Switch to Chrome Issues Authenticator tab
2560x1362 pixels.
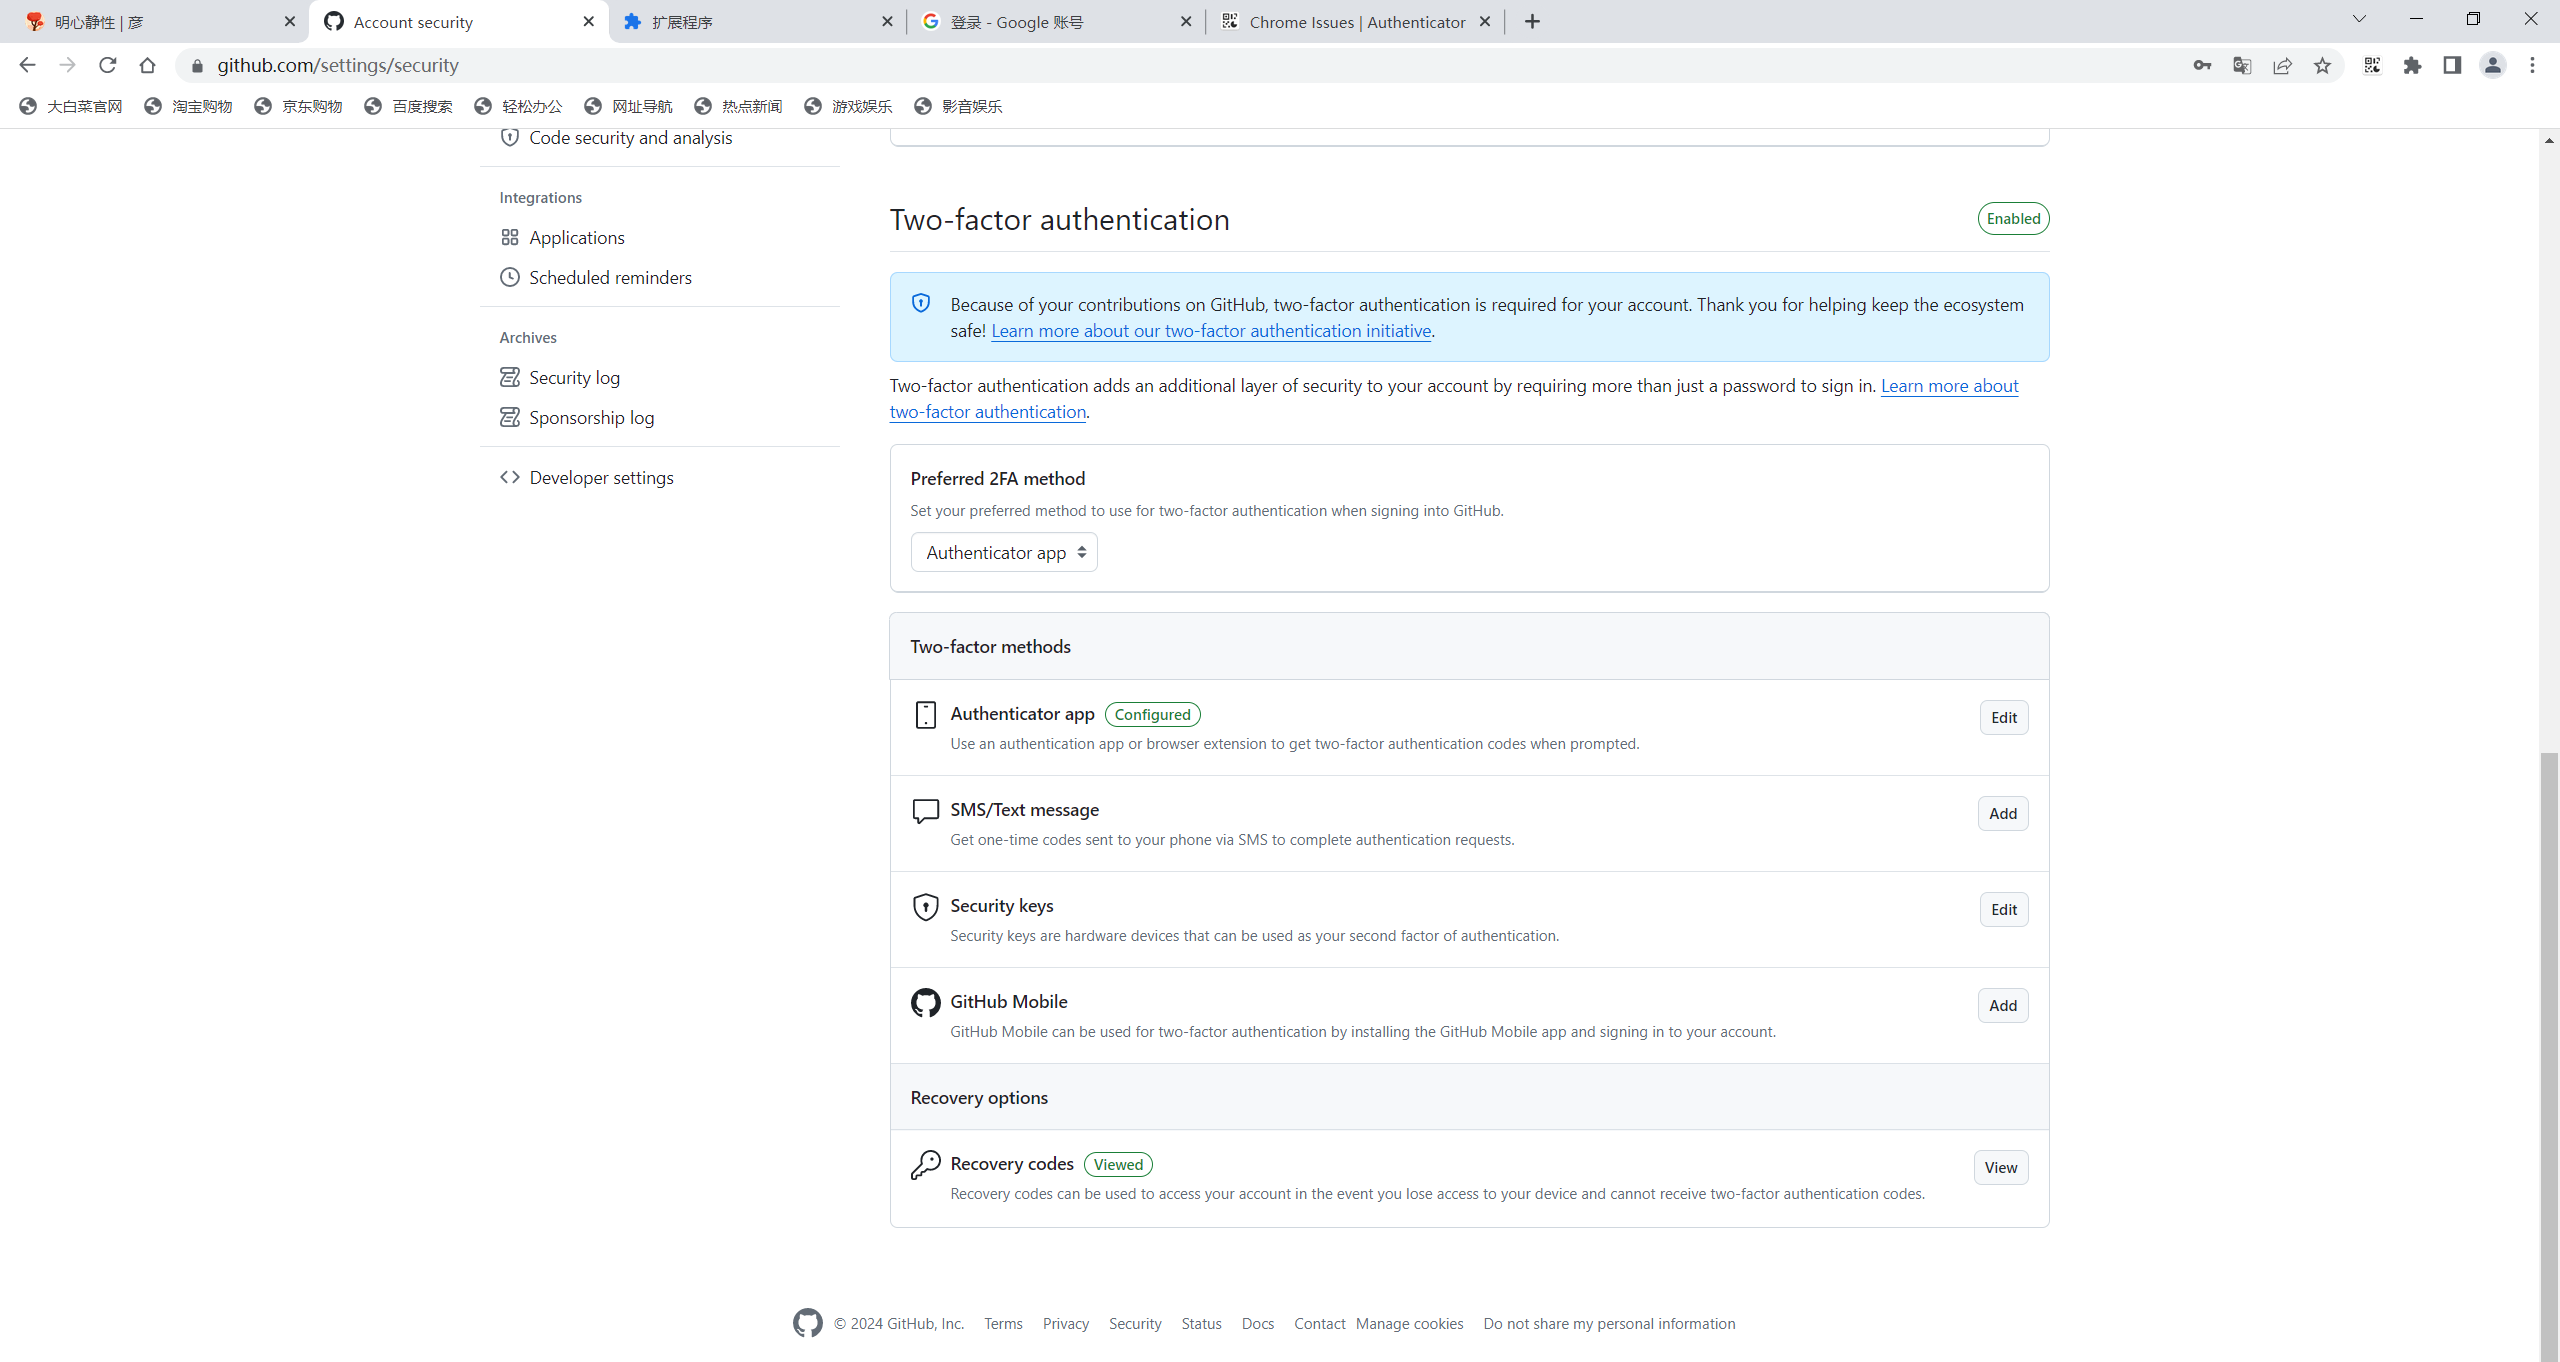click(1355, 21)
